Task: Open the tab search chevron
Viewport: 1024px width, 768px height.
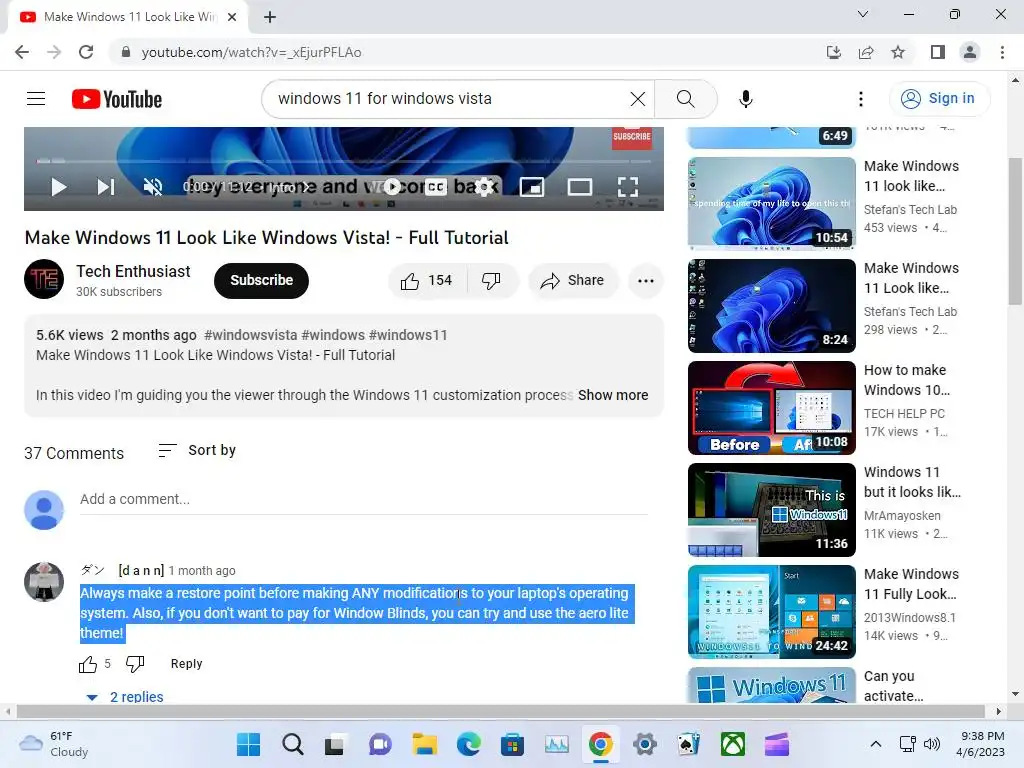Action: tap(863, 14)
